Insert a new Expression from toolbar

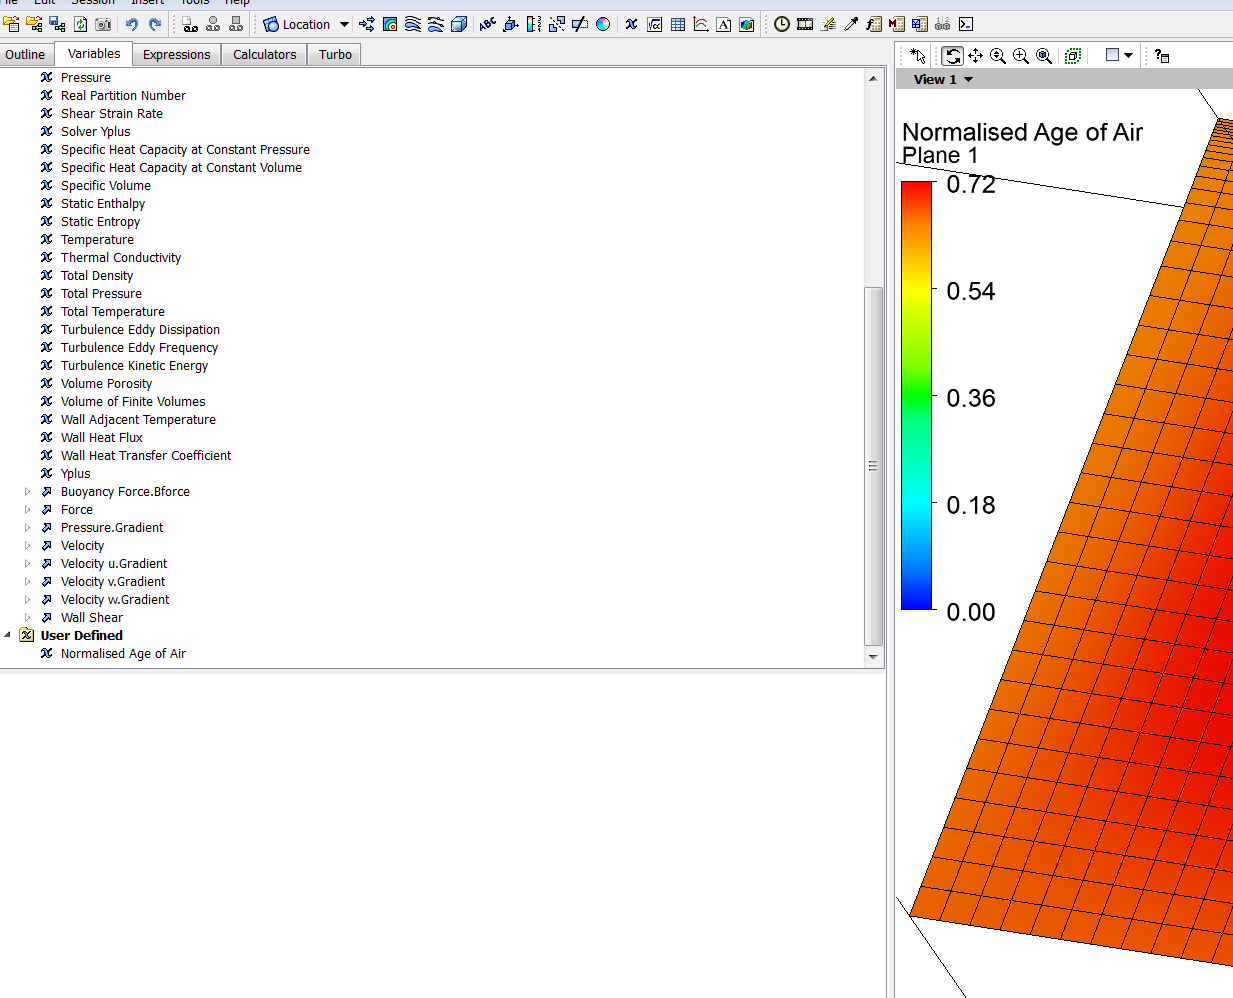click(x=654, y=24)
